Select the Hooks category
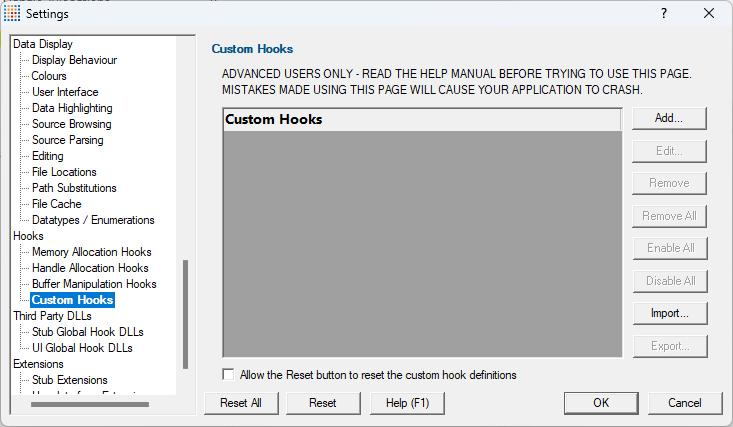 click(29, 236)
